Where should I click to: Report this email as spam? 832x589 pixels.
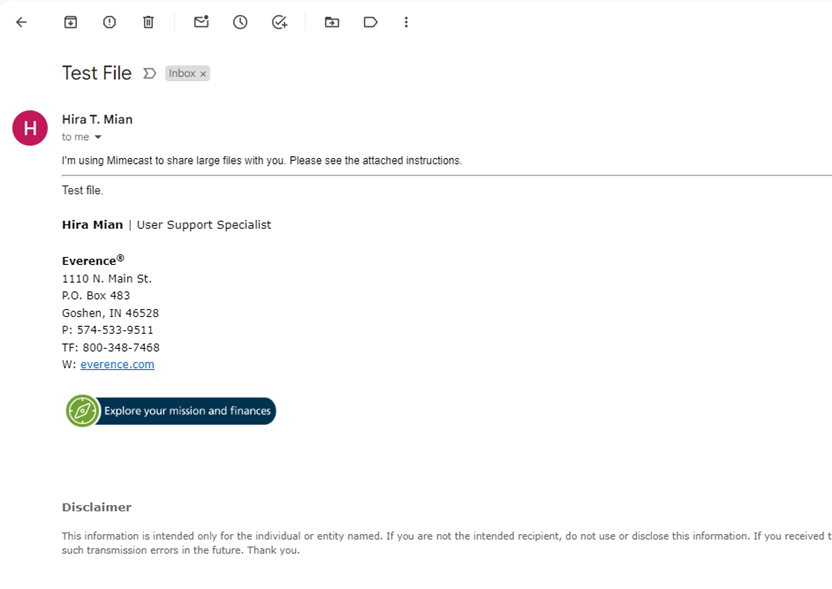(109, 21)
